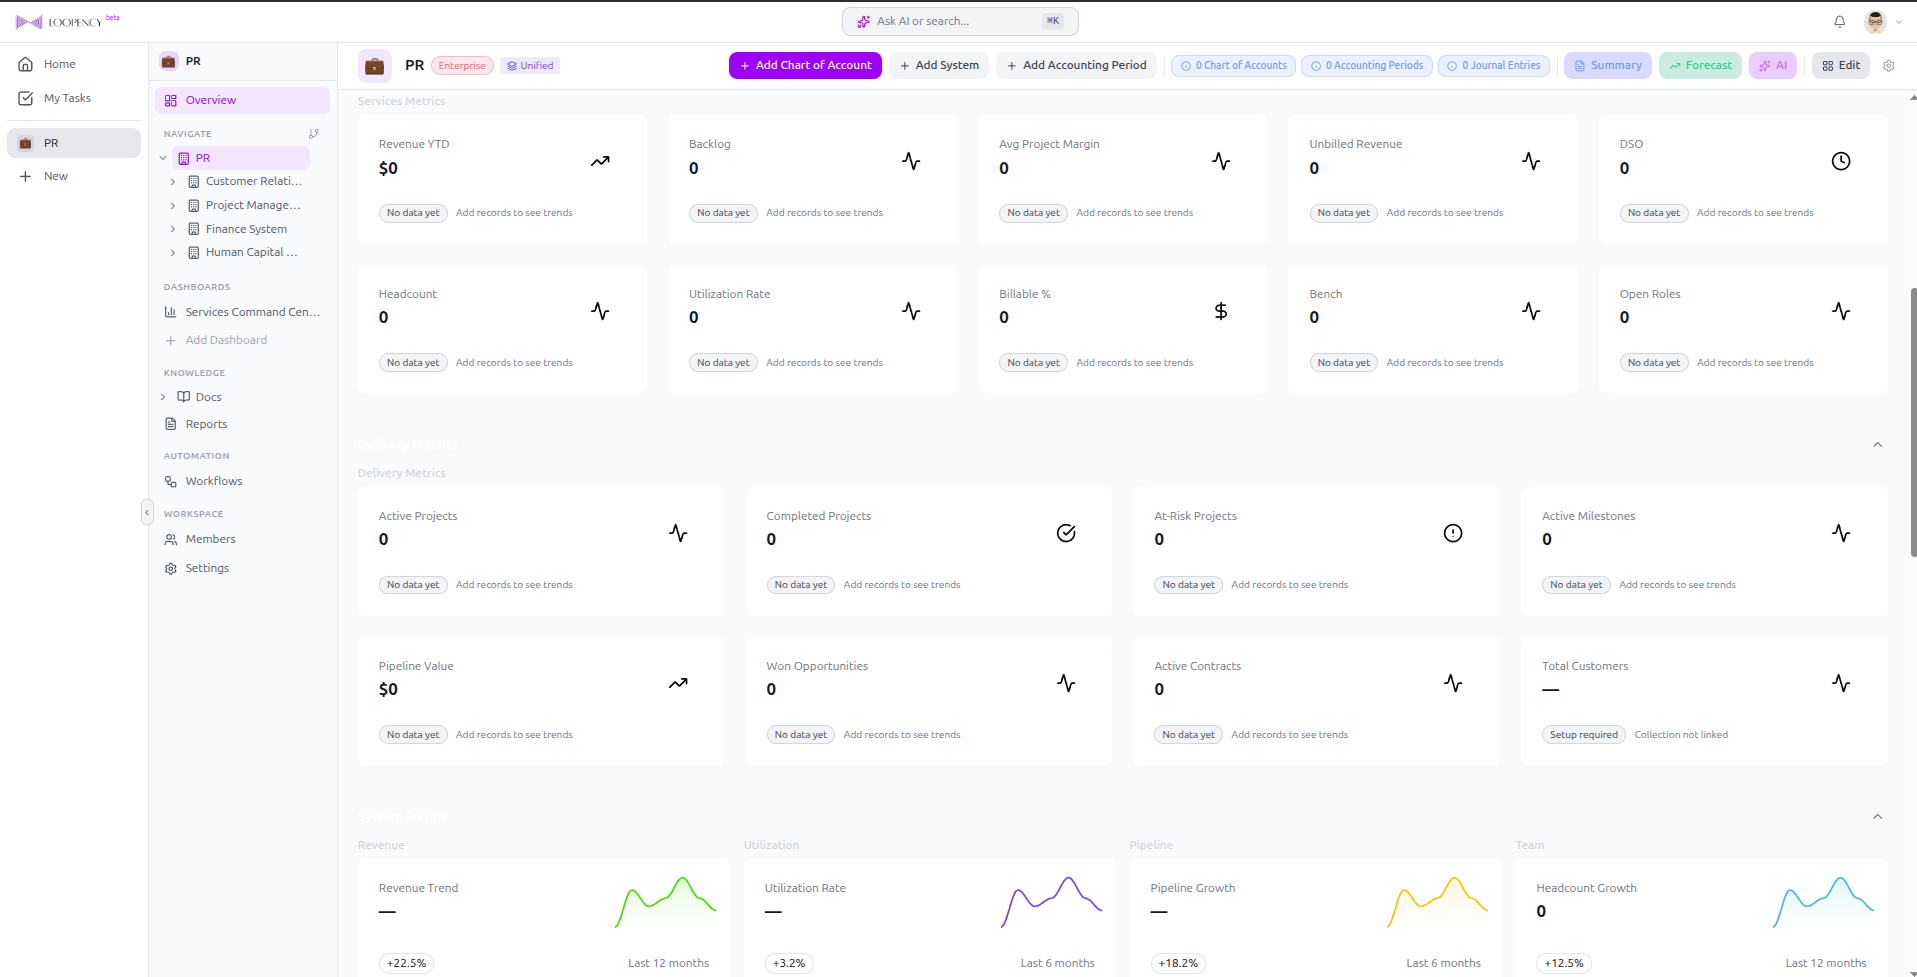Click the Add Chart of Account button
The width and height of the screenshot is (1917, 977).
804,65
